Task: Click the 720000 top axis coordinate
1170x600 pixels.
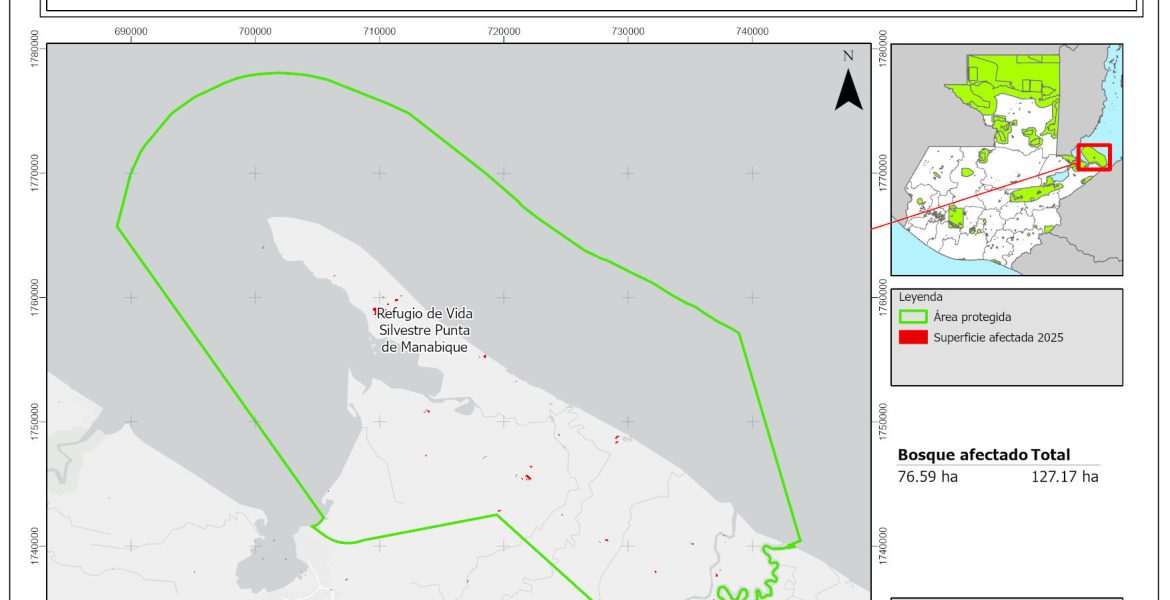Action: pyautogui.click(x=504, y=31)
